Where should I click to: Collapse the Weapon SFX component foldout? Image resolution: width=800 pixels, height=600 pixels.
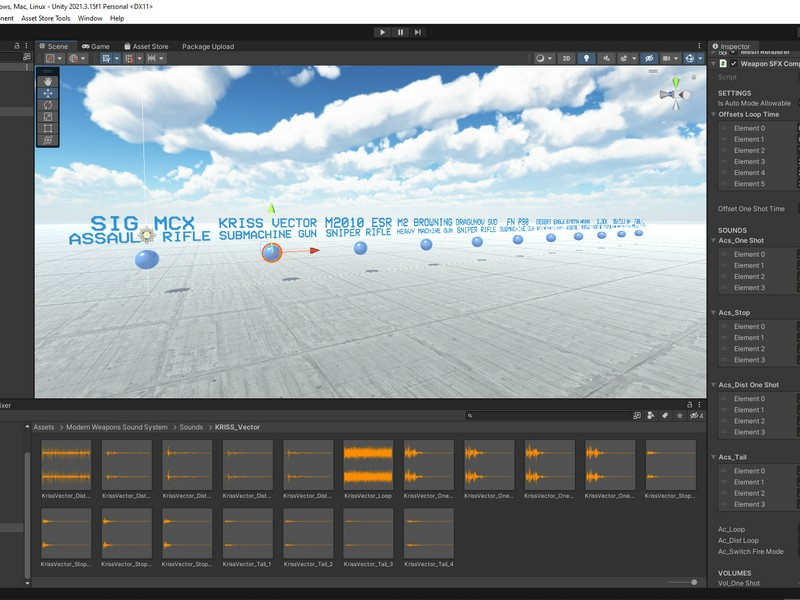pyautogui.click(x=714, y=63)
